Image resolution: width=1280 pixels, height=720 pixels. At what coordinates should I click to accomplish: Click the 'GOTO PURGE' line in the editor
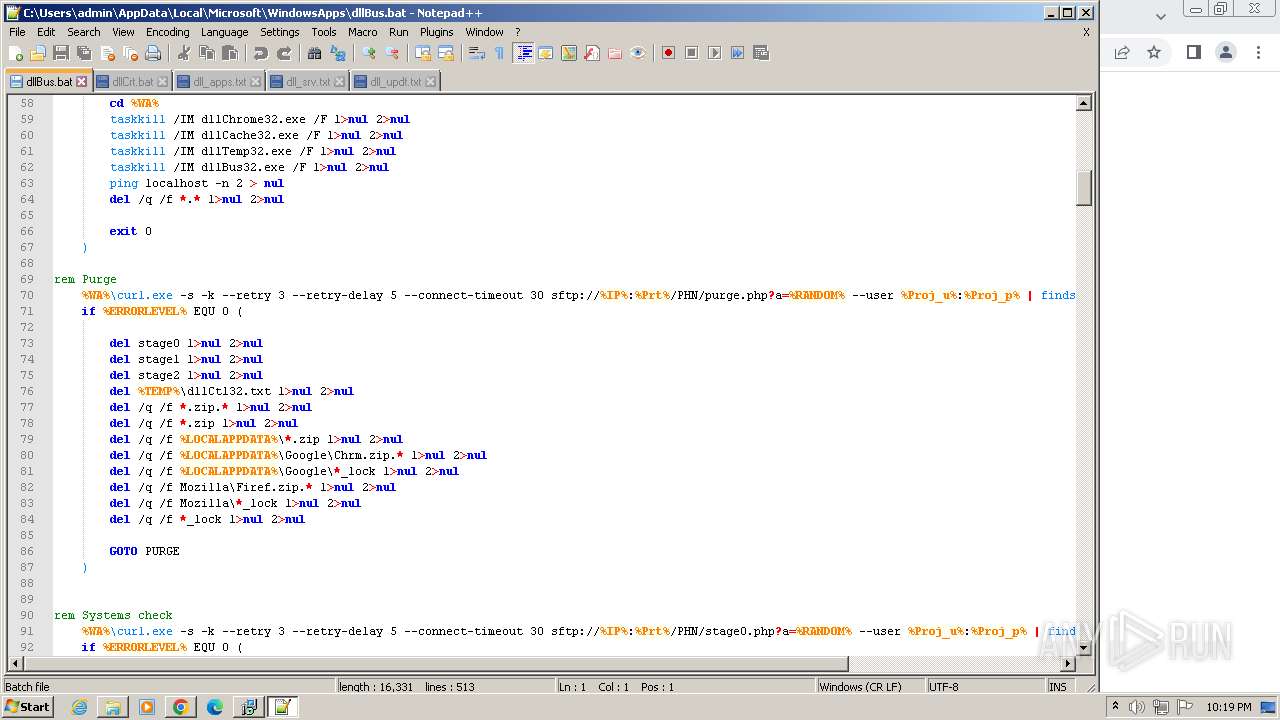click(144, 551)
